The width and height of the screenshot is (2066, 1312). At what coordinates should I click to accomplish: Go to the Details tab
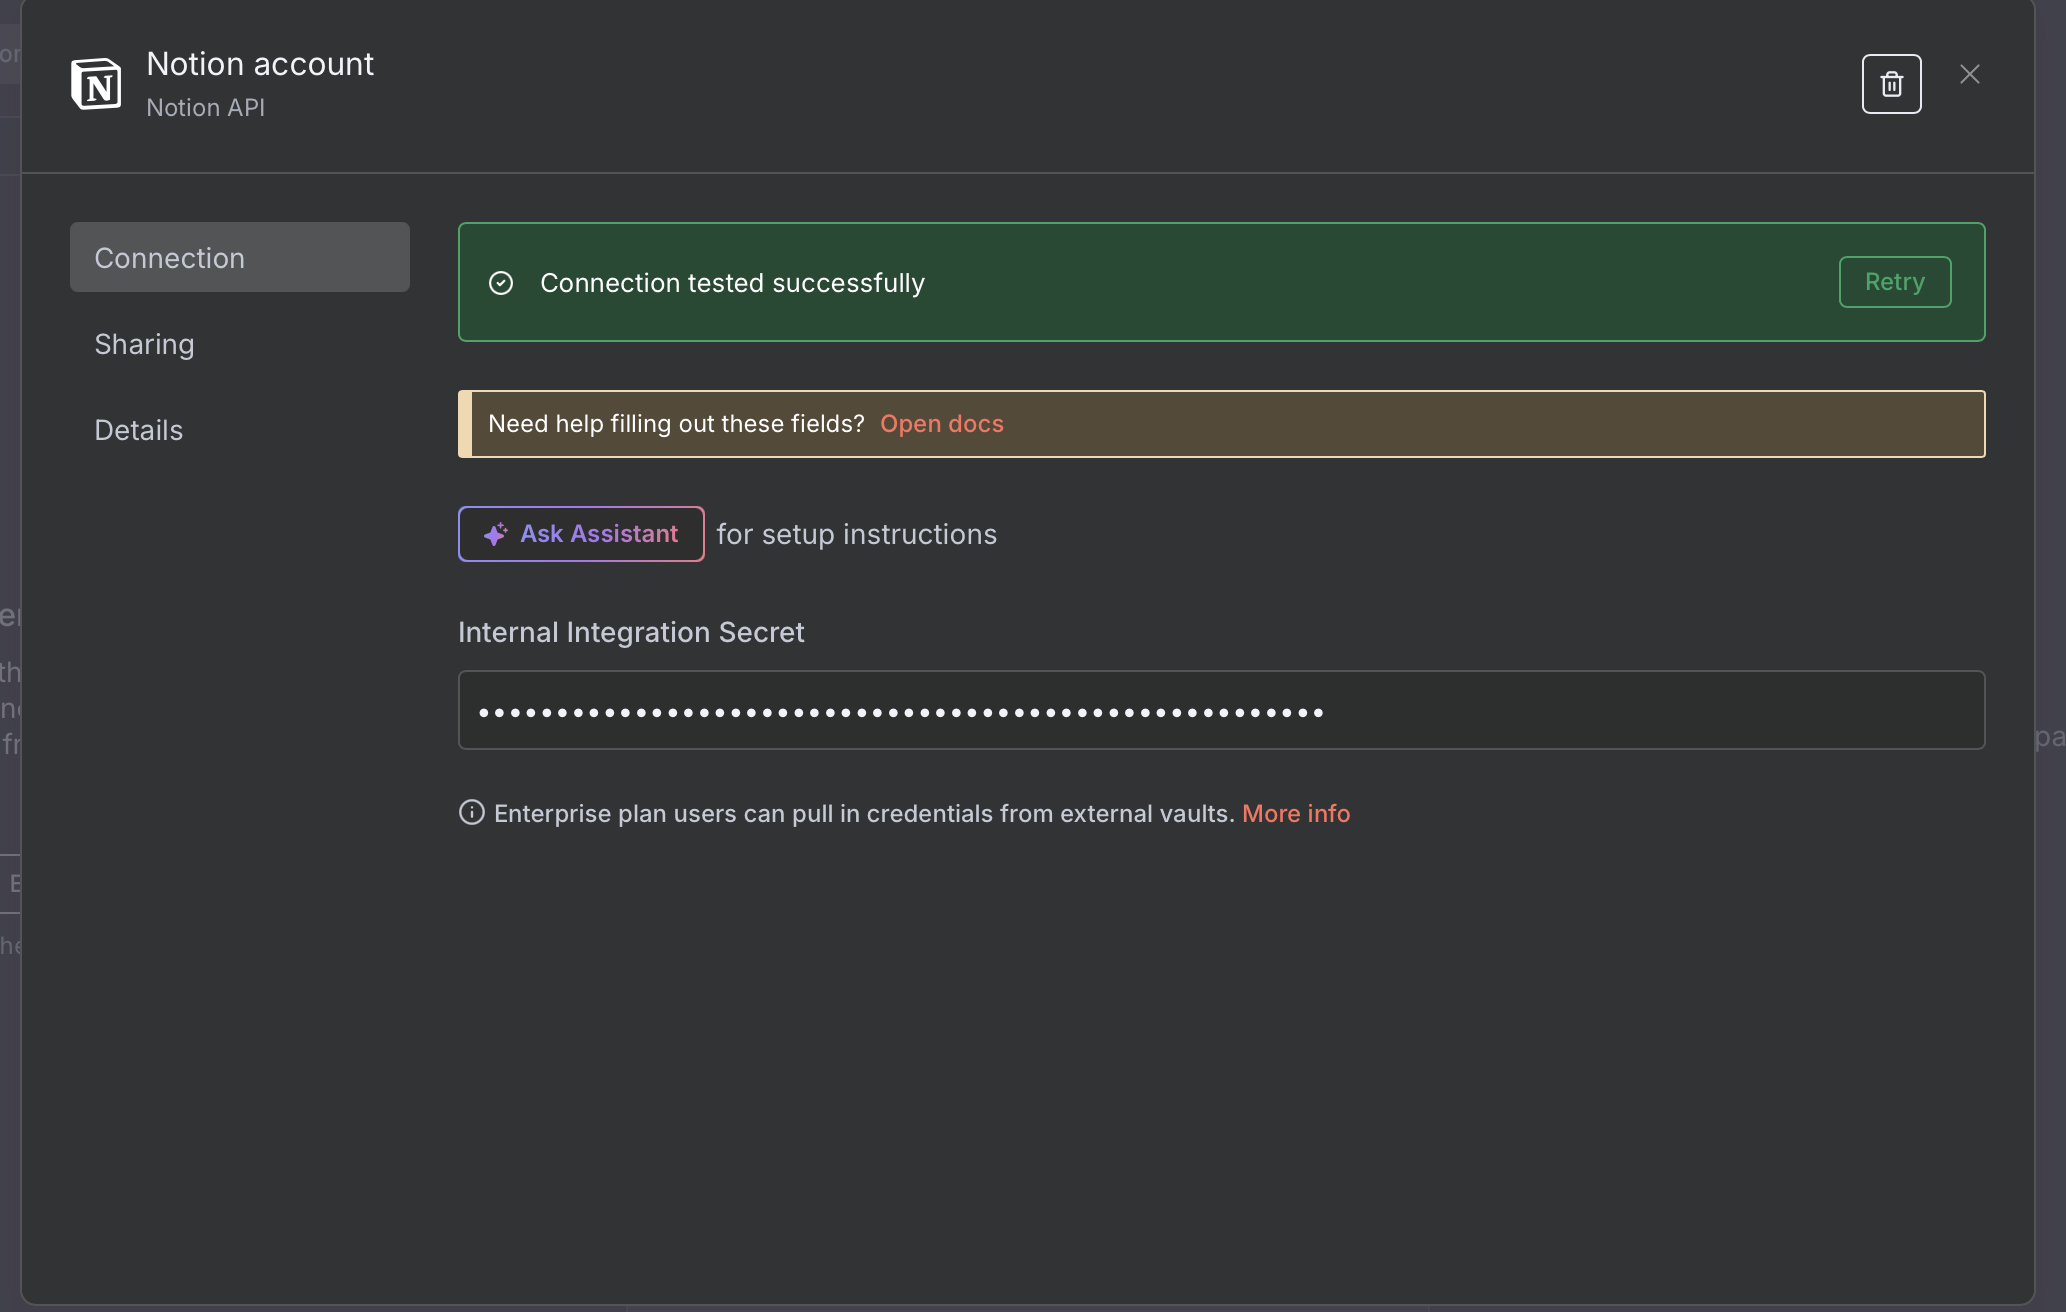tap(138, 430)
